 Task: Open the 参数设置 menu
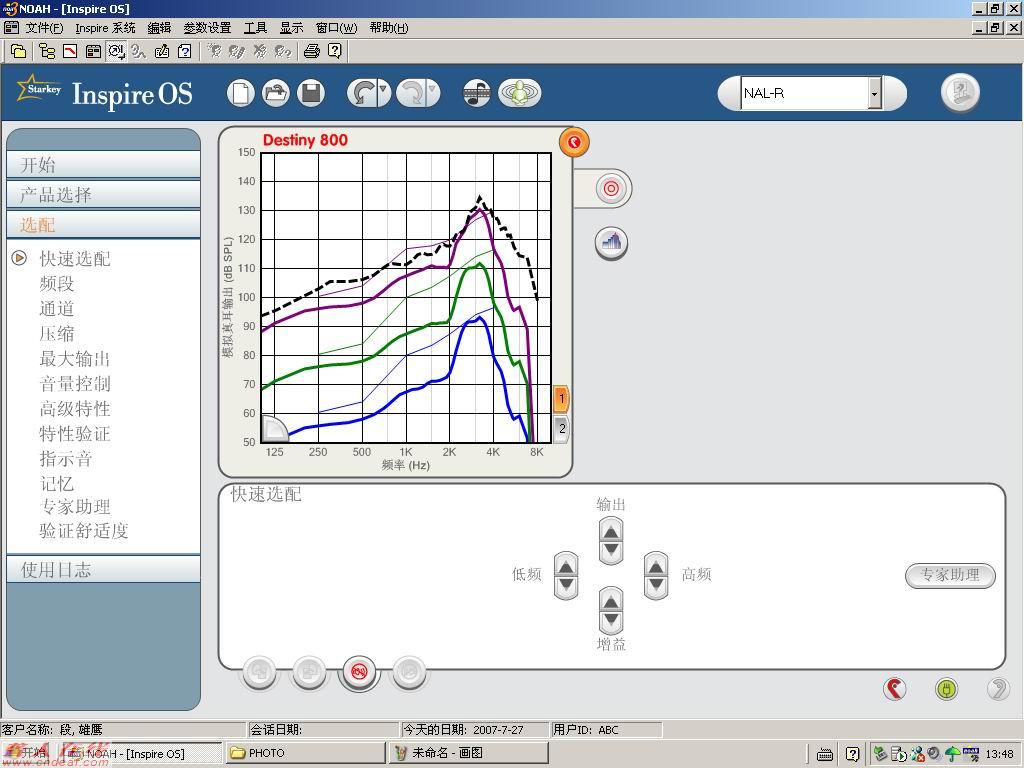point(207,28)
